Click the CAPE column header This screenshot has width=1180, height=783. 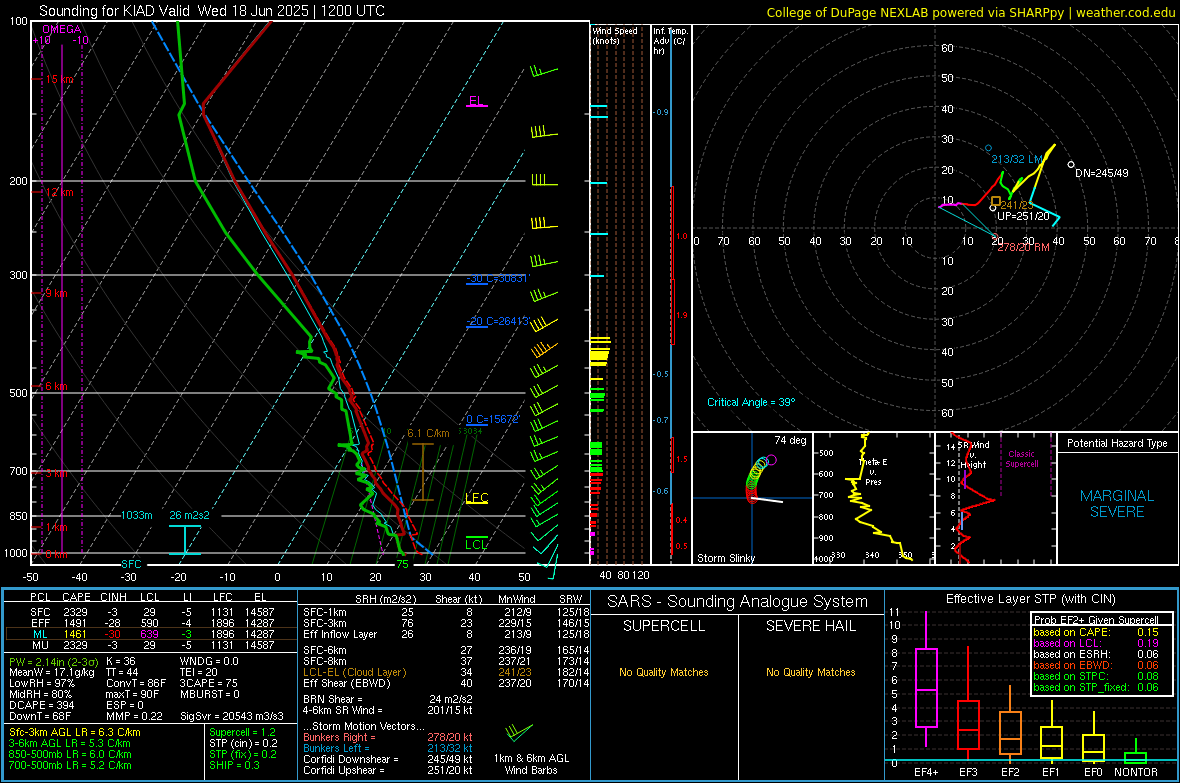(76, 597)
